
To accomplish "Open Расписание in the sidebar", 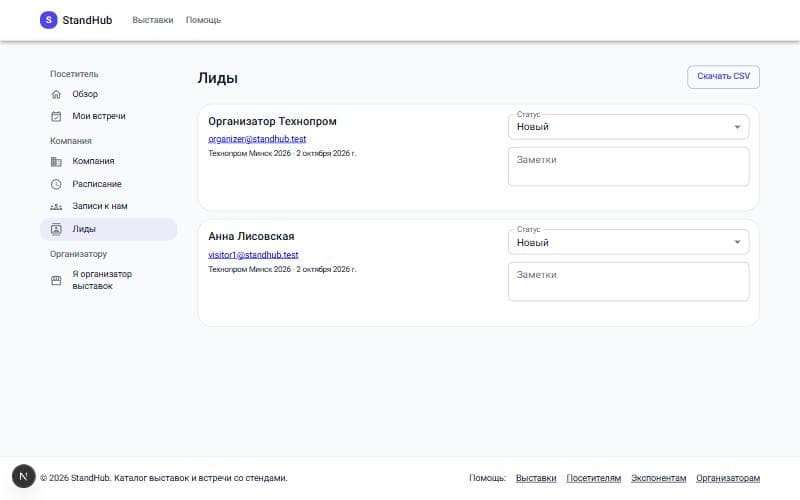I will click(x=109, y=184).
